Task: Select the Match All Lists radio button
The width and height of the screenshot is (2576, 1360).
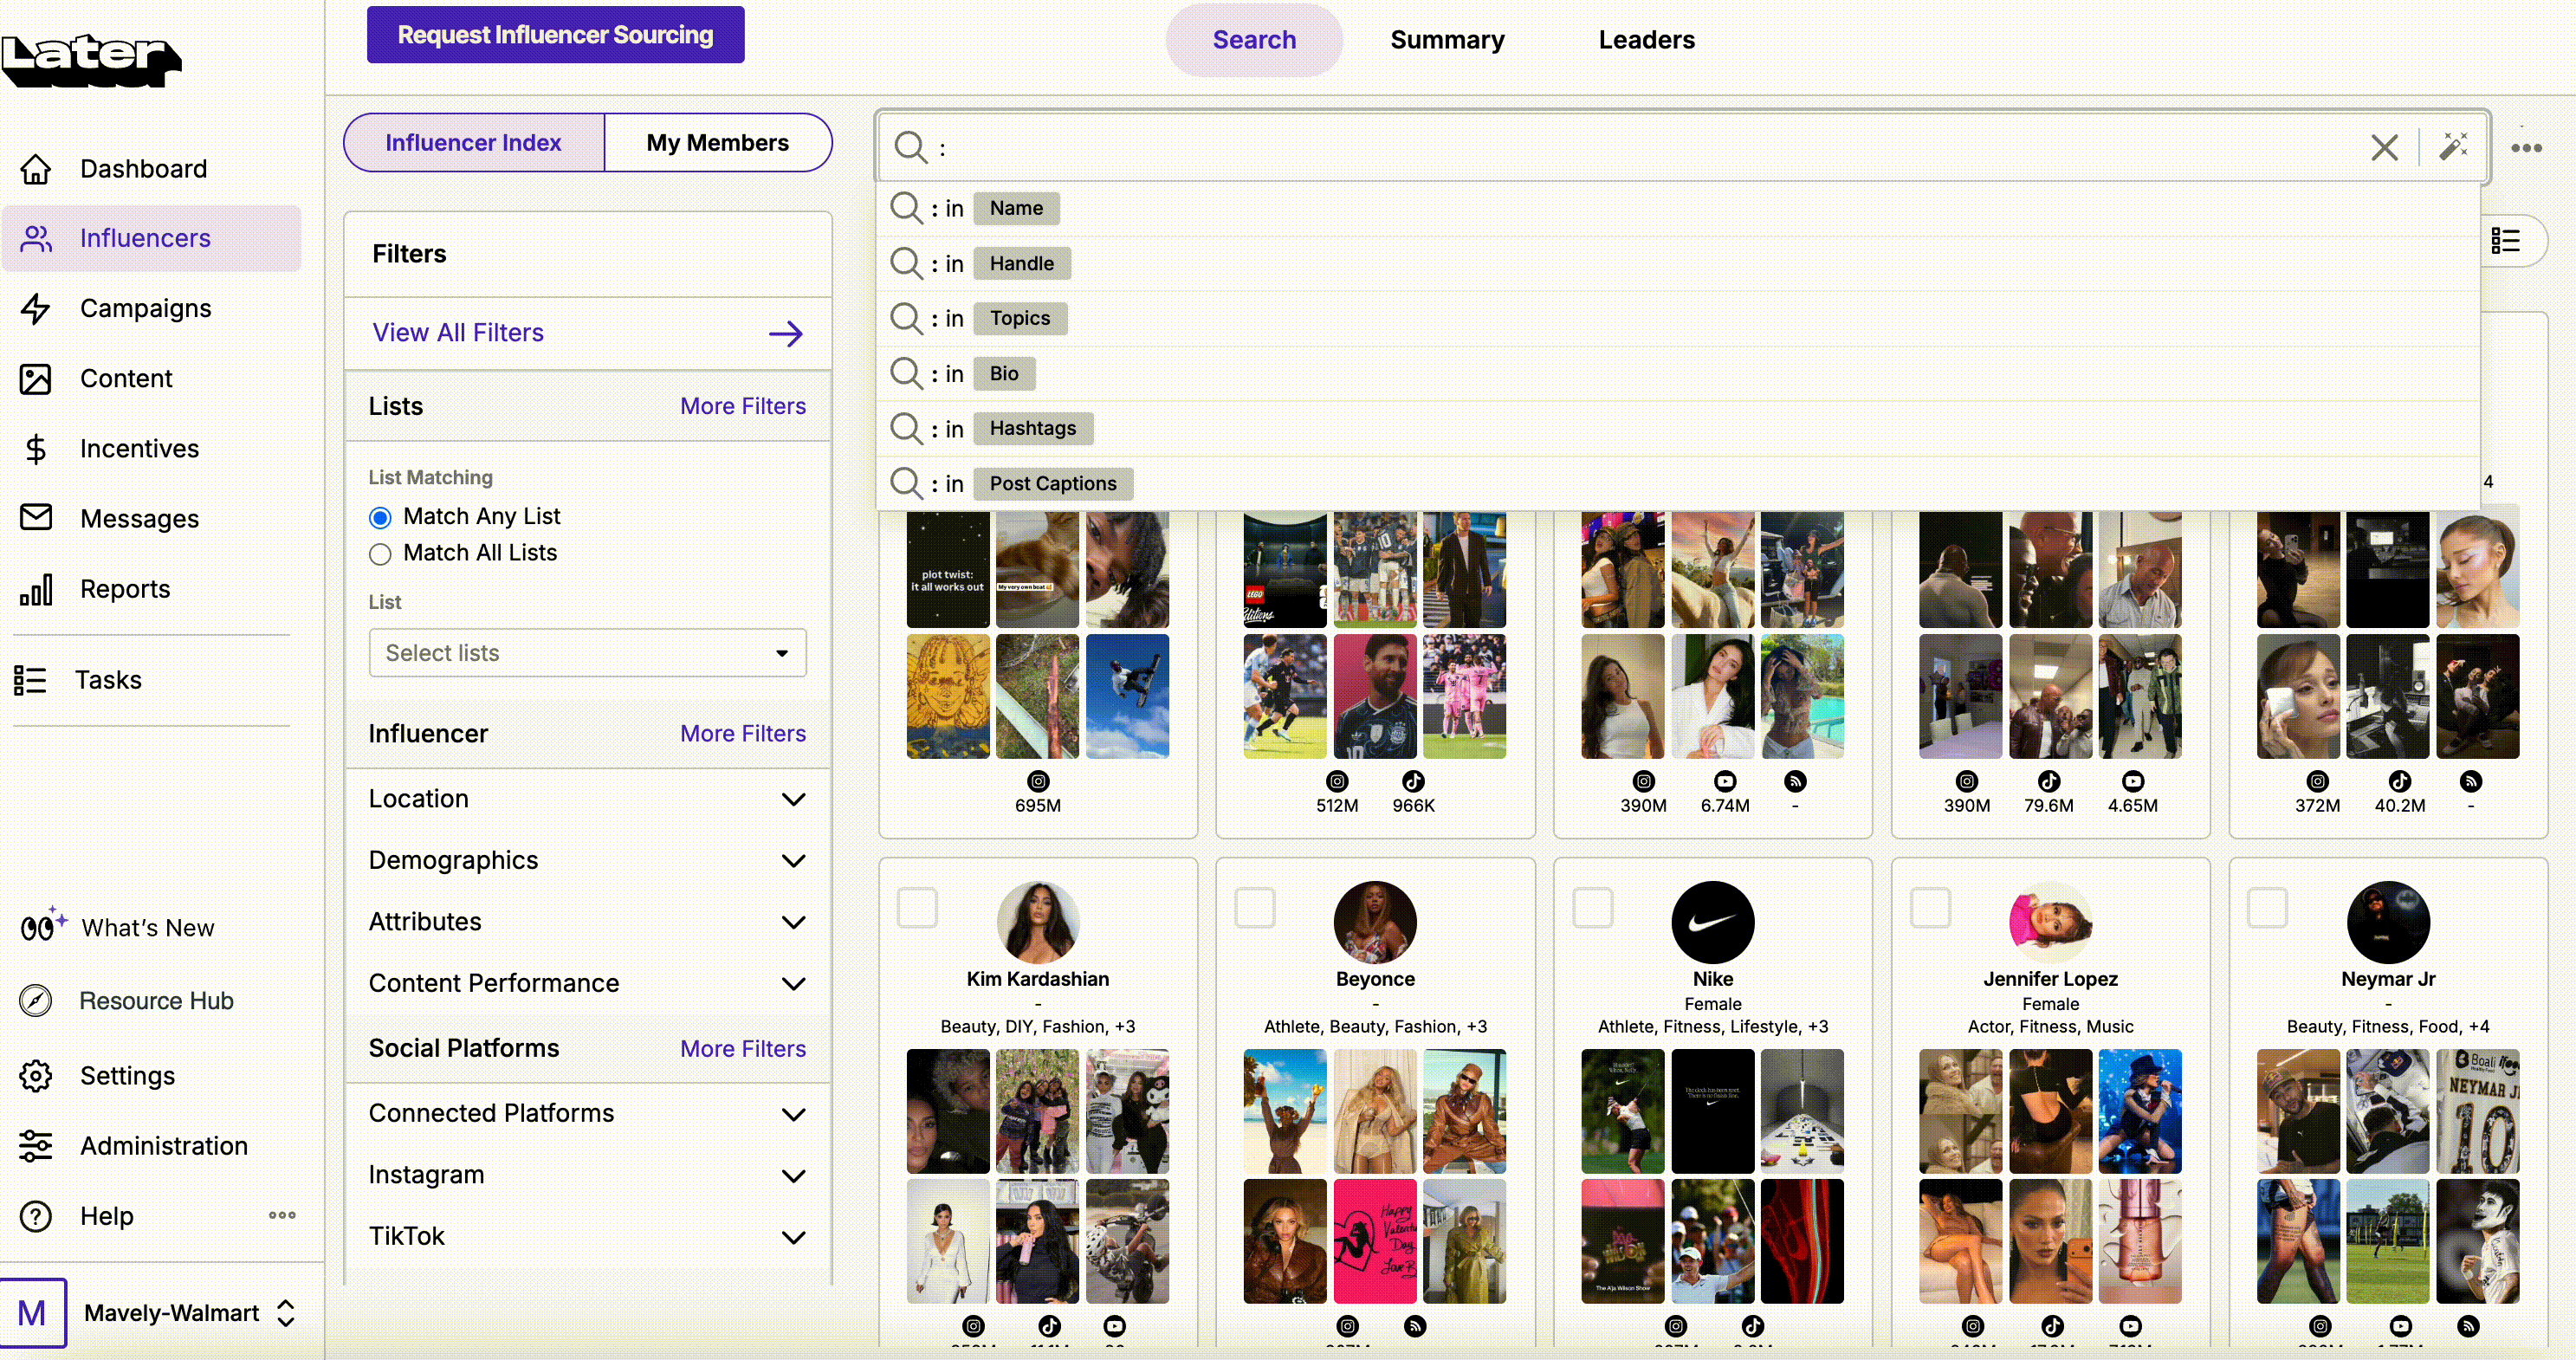Action: click(380, 554)
